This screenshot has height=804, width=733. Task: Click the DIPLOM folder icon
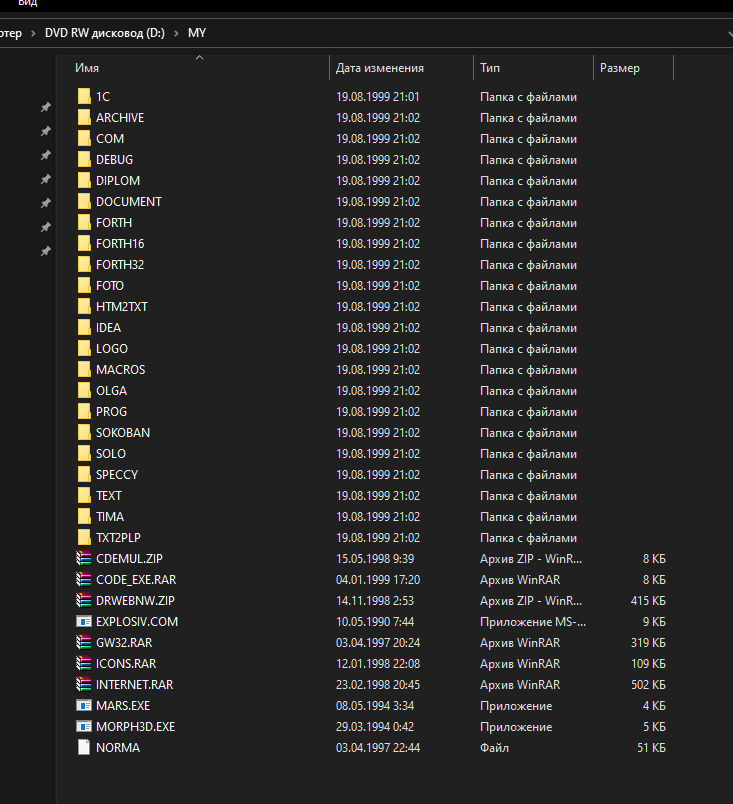click(x=84, y=180)
